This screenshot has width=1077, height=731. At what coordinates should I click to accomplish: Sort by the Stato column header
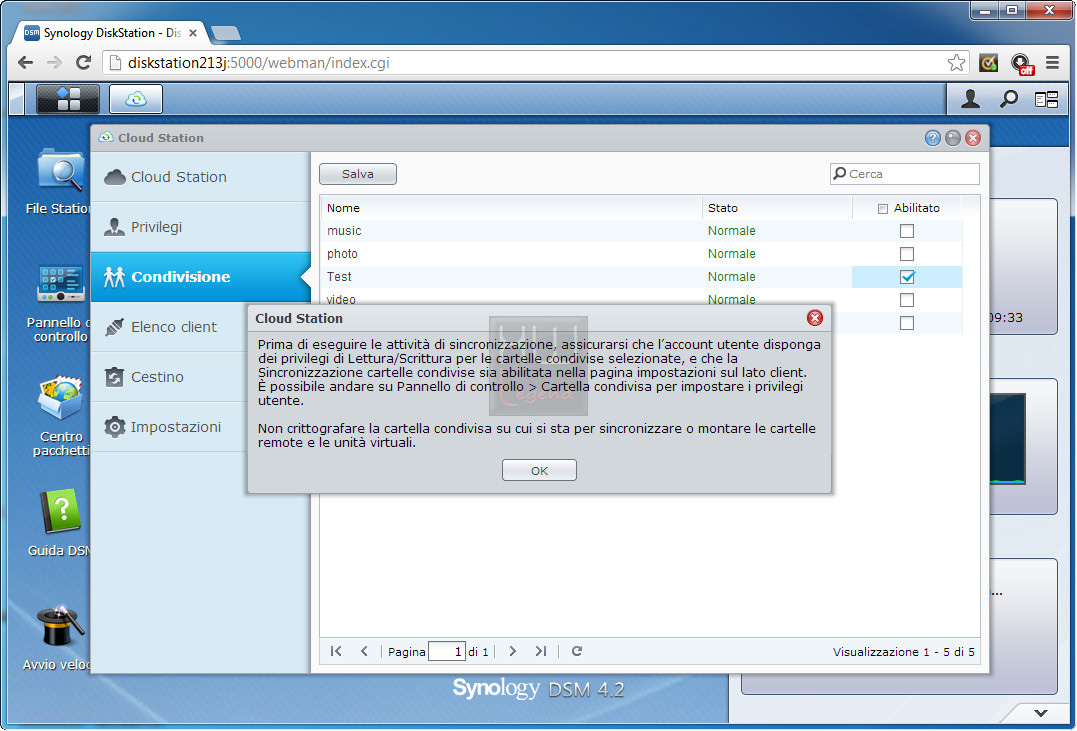pyautogui.click(x=778, y=208)
